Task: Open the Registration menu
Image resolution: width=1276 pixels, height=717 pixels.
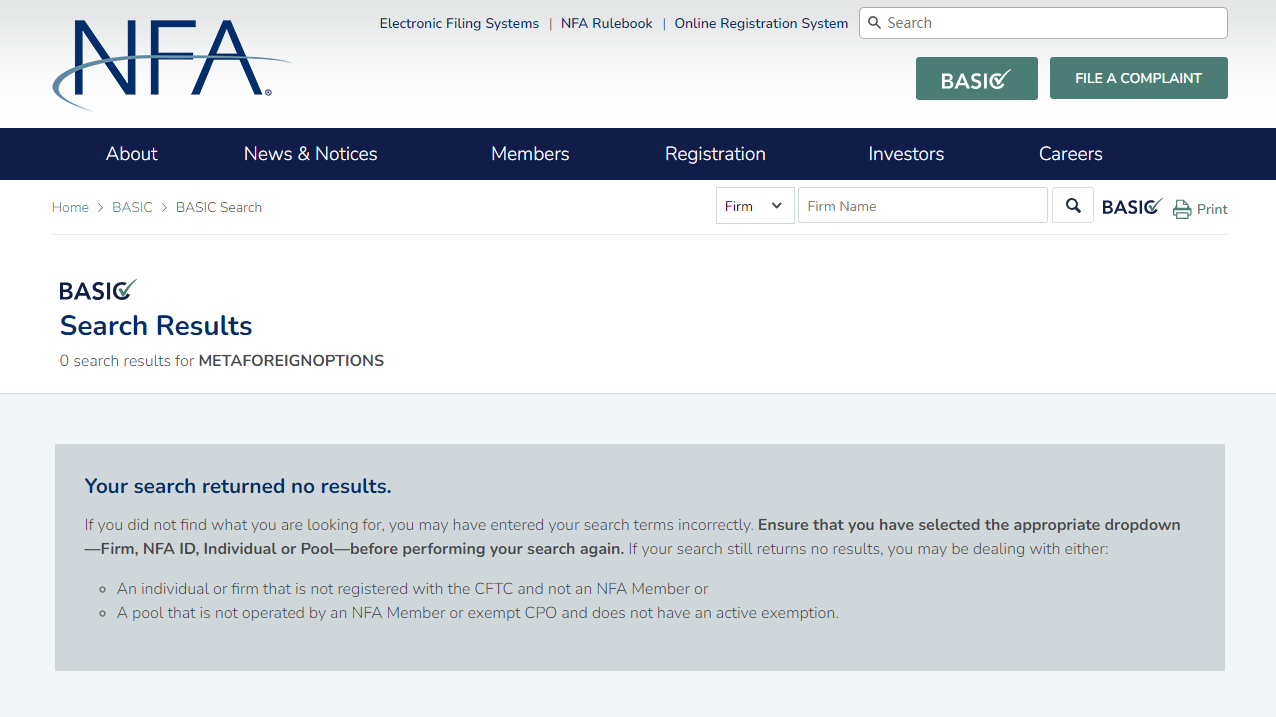Action: click(x=715, y=154)
